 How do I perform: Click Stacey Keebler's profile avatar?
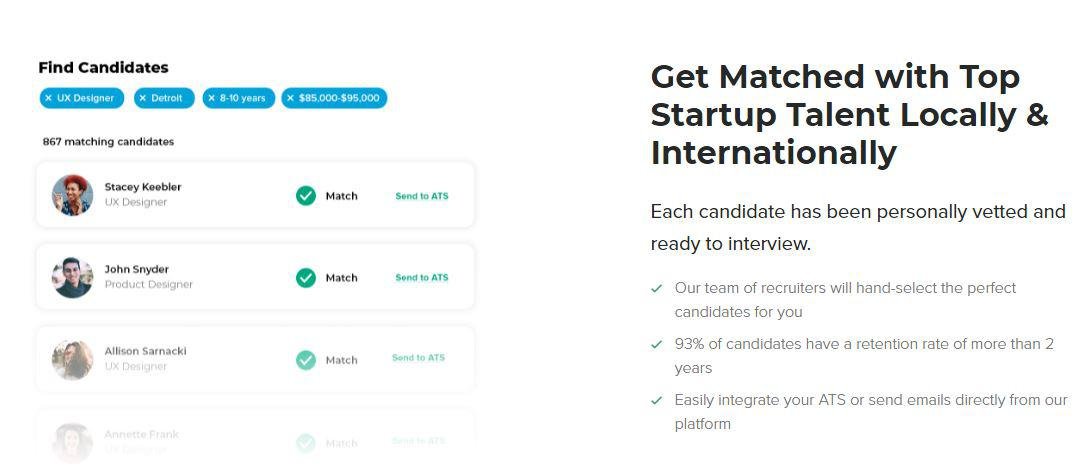tap(72, 195)
